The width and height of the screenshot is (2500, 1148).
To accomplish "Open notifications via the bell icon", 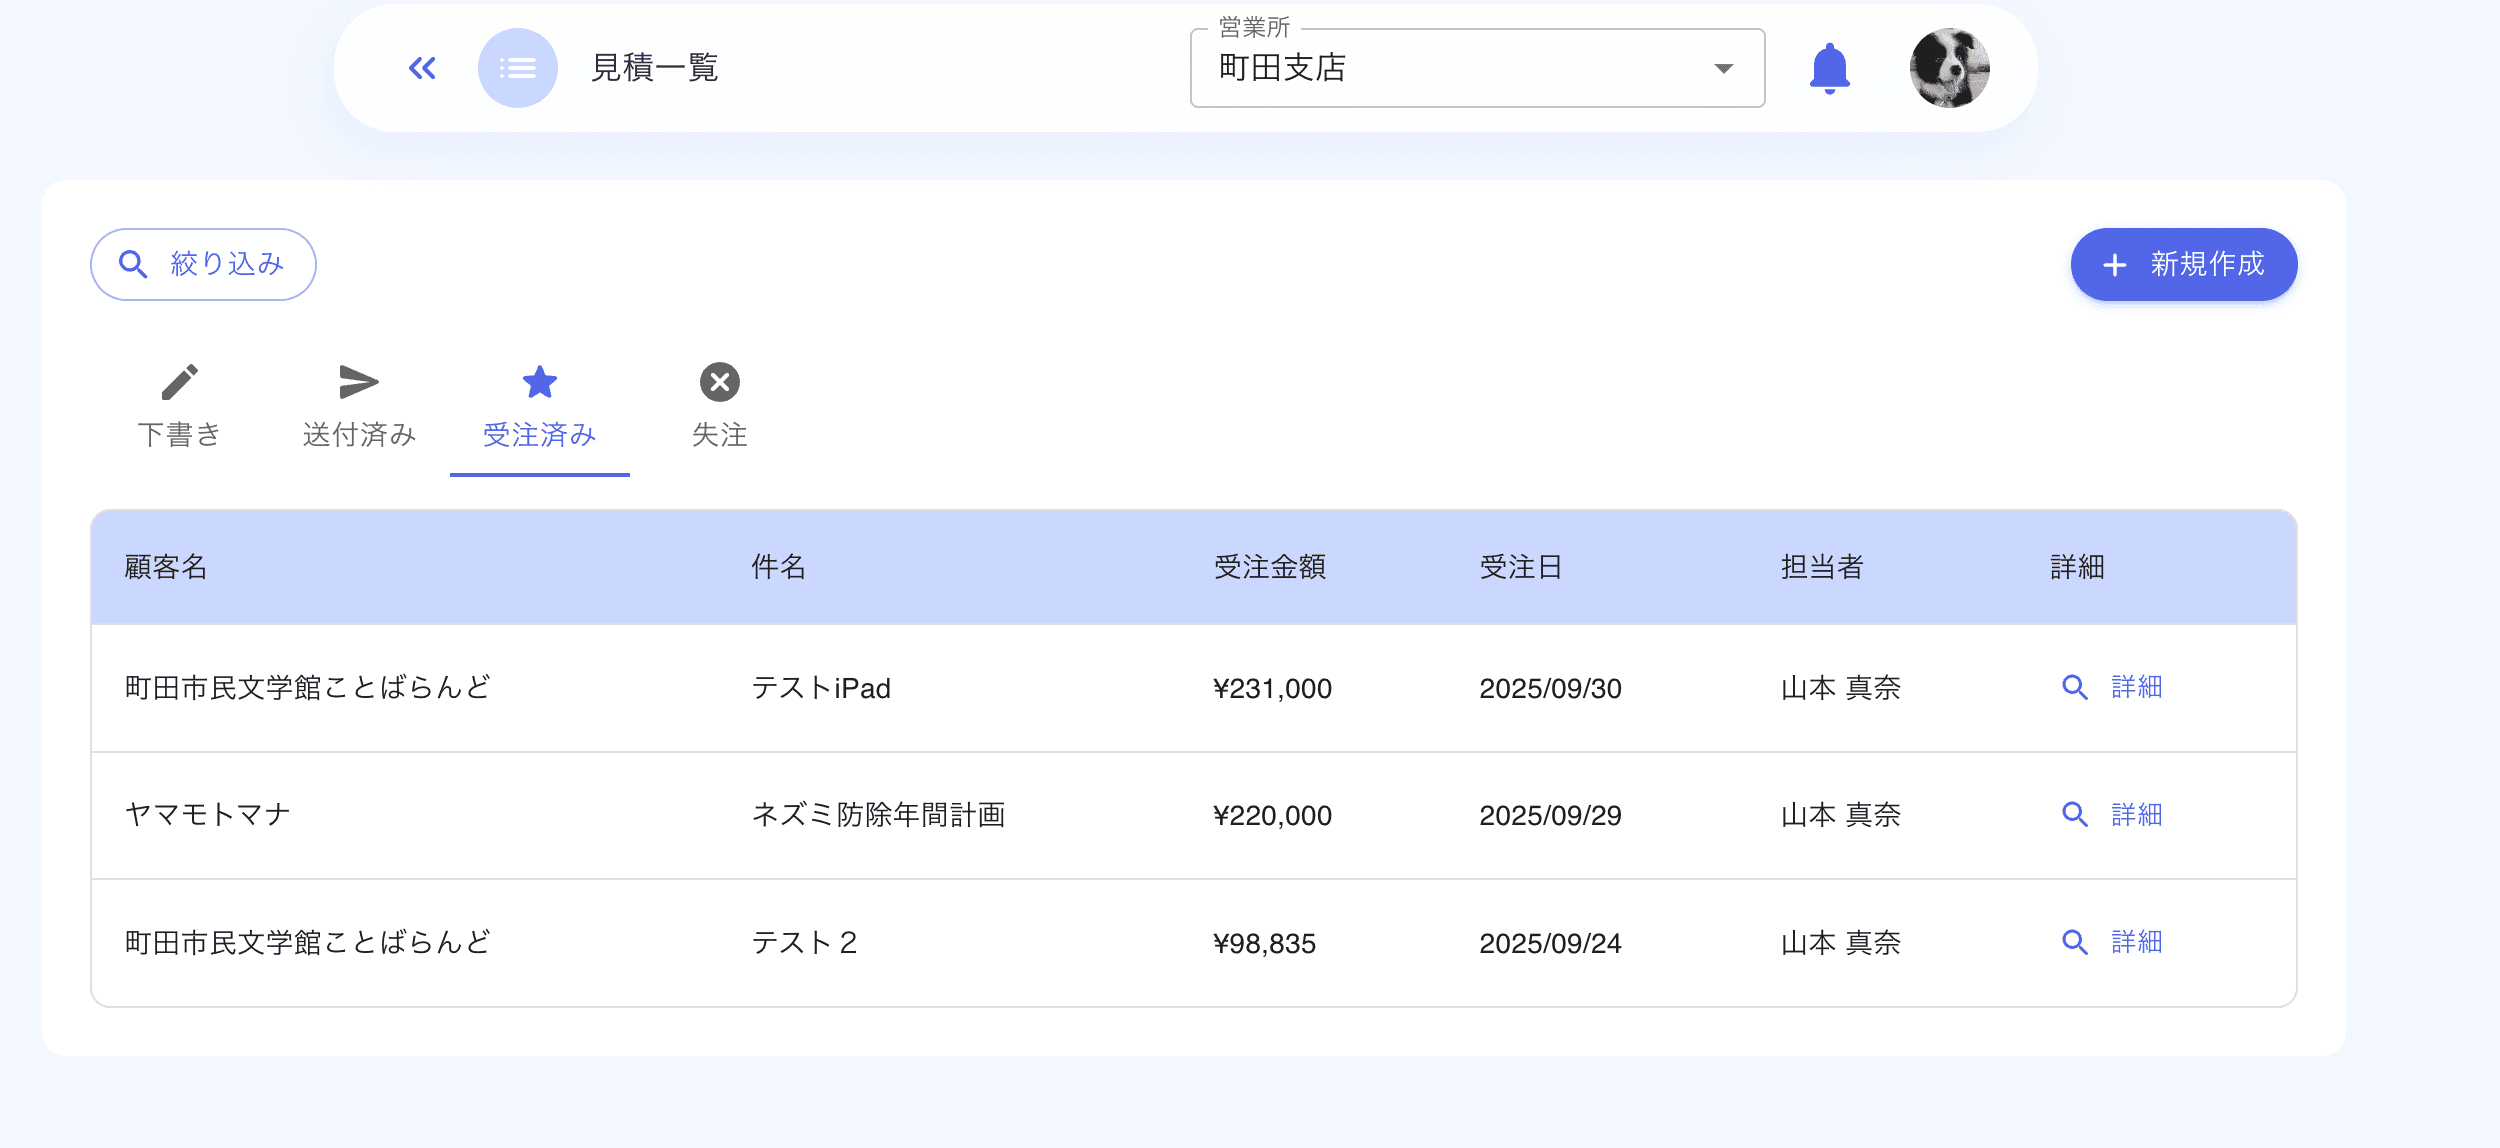I will pyautogui.click(x=1829, y=68).
